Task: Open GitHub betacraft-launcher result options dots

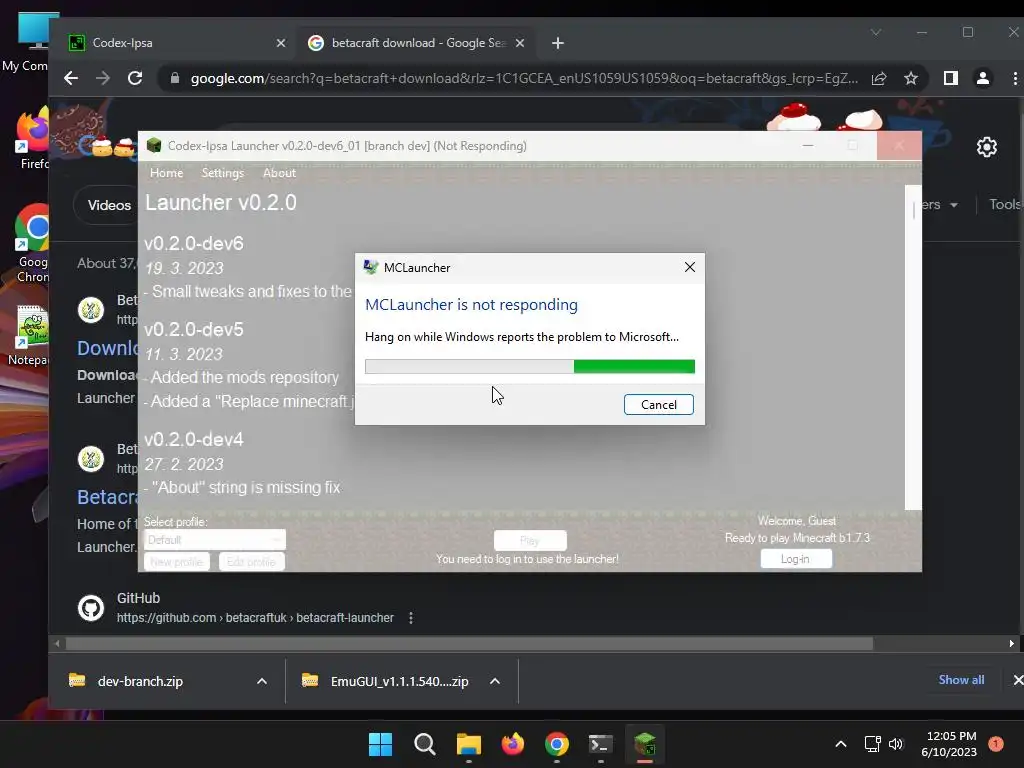Action: click(x=411, y=618)
